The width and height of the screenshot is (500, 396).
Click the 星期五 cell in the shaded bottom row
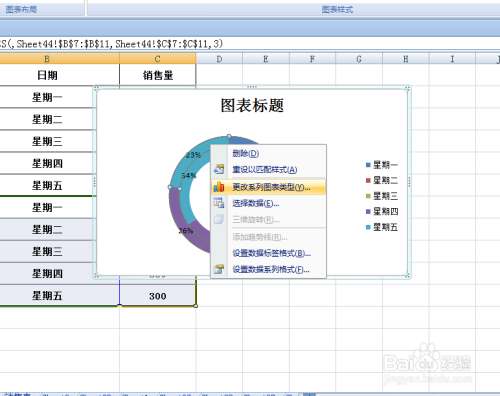pyautogui.click(x=59, y=296)
